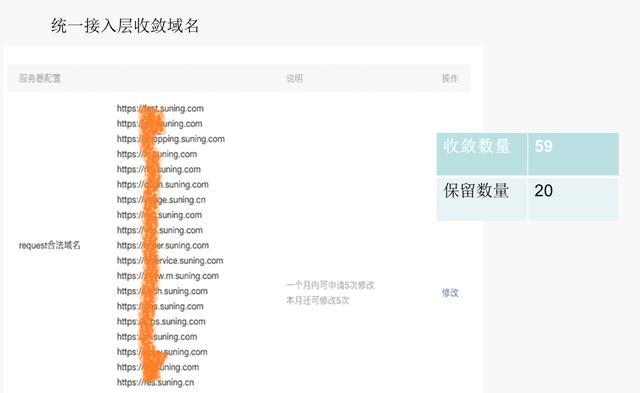Click the 操作 column header
Screen dimensions: 640x393
coord(450,78)
